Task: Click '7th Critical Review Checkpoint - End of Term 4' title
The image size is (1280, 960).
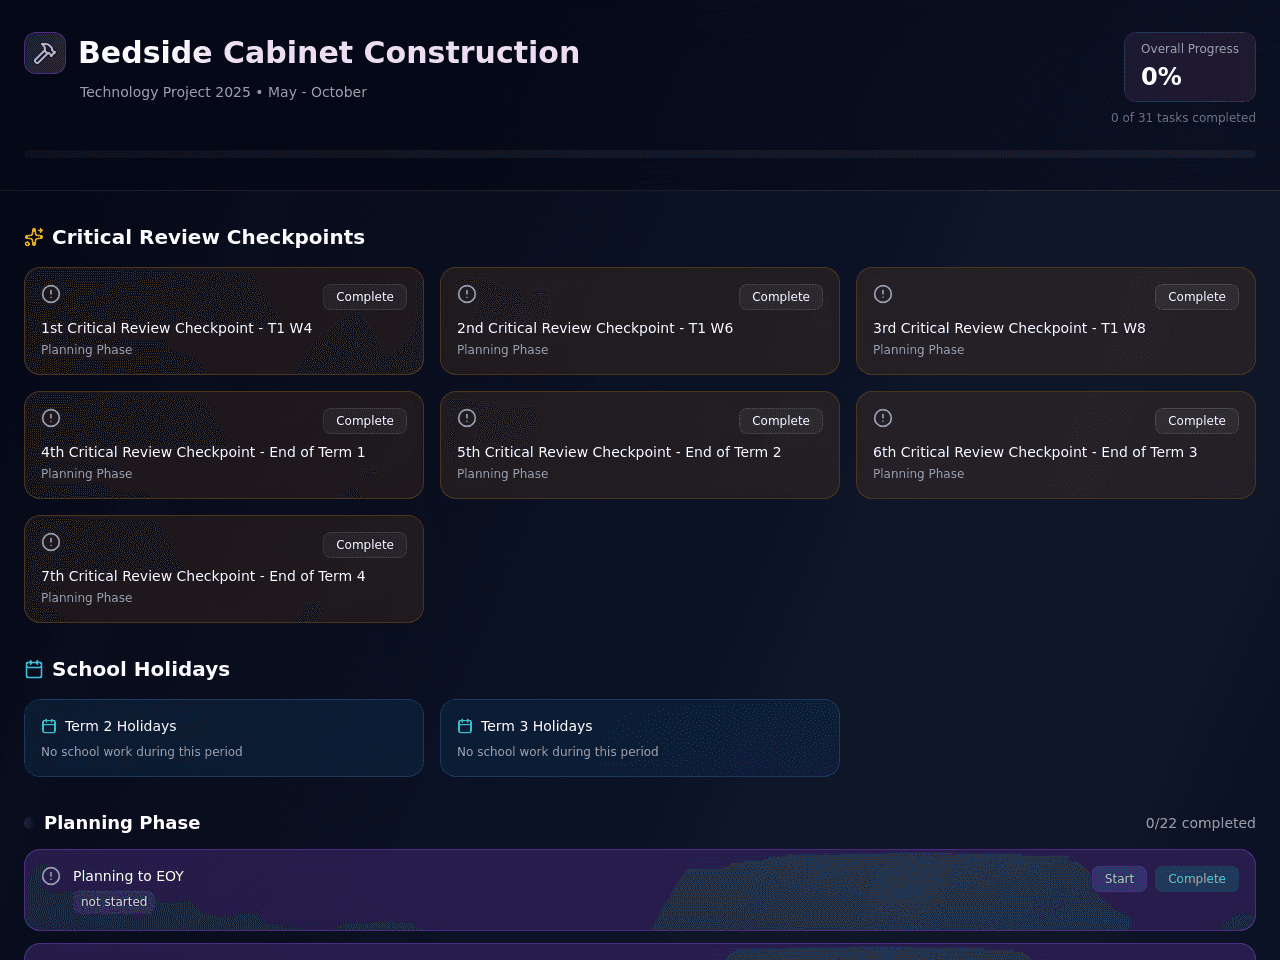Action: pos(203,576)
